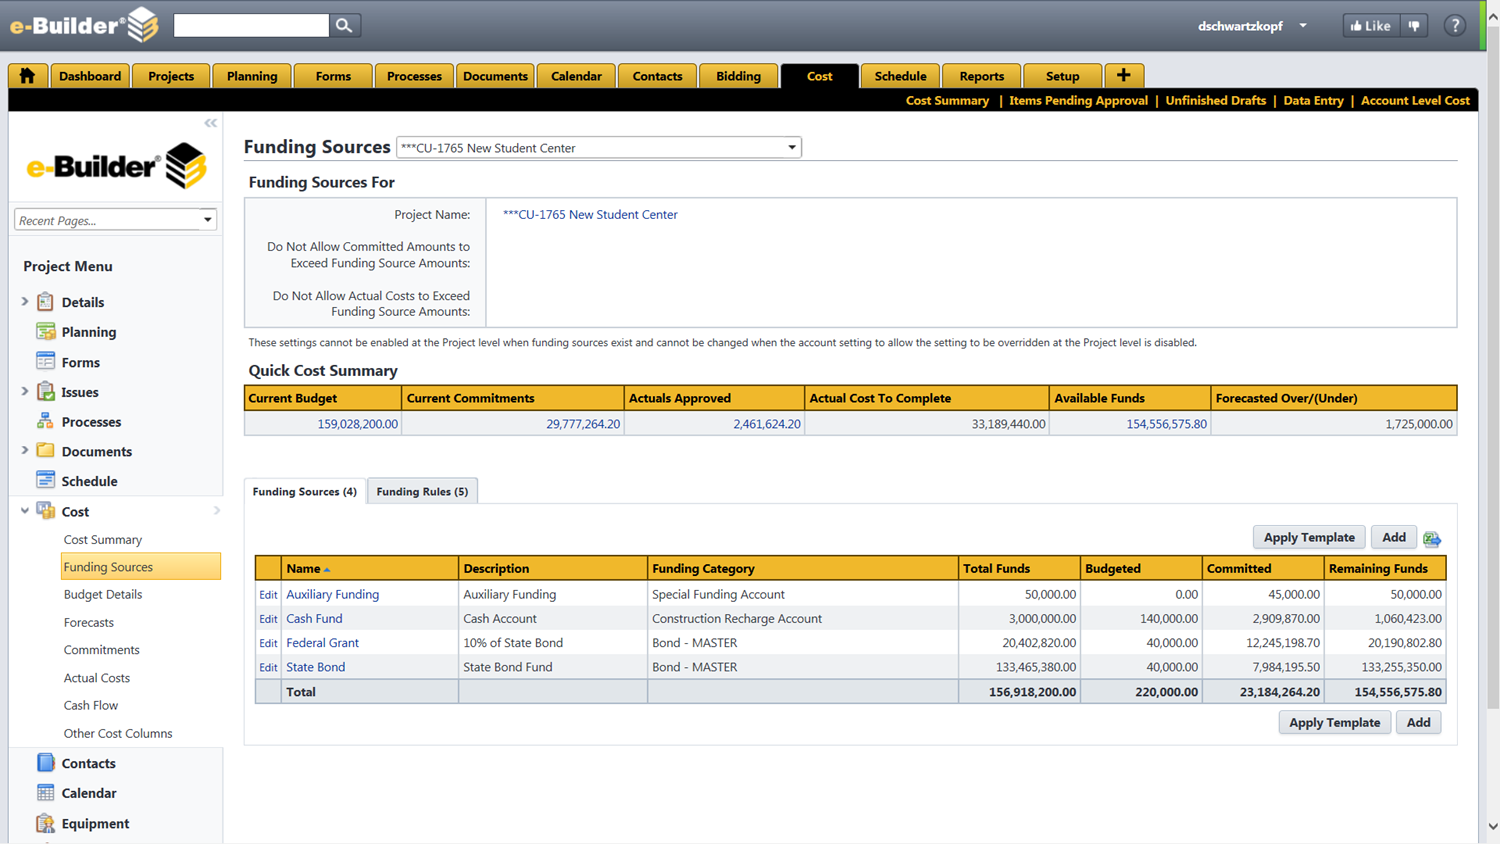
Task: Click the bottom Apply Template button
Action: pyautogui.click(x=1334, y=722)
